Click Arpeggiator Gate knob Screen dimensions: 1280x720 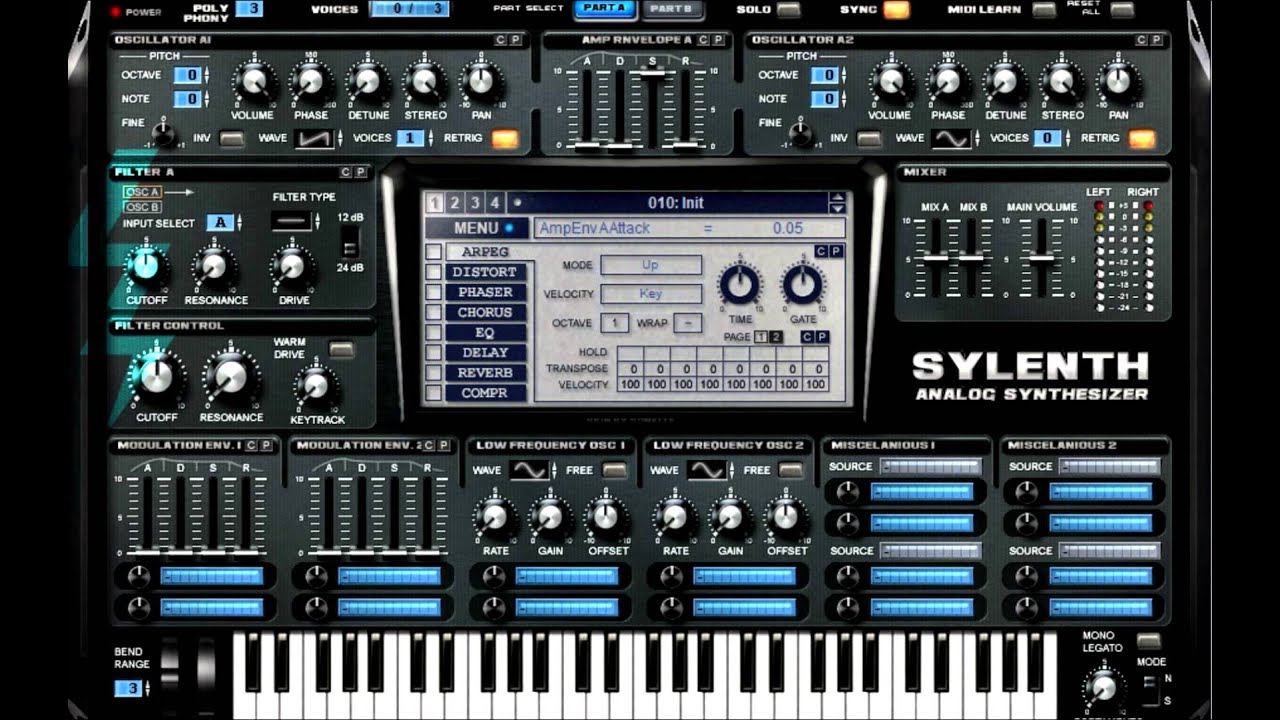(x=803, y=286)
